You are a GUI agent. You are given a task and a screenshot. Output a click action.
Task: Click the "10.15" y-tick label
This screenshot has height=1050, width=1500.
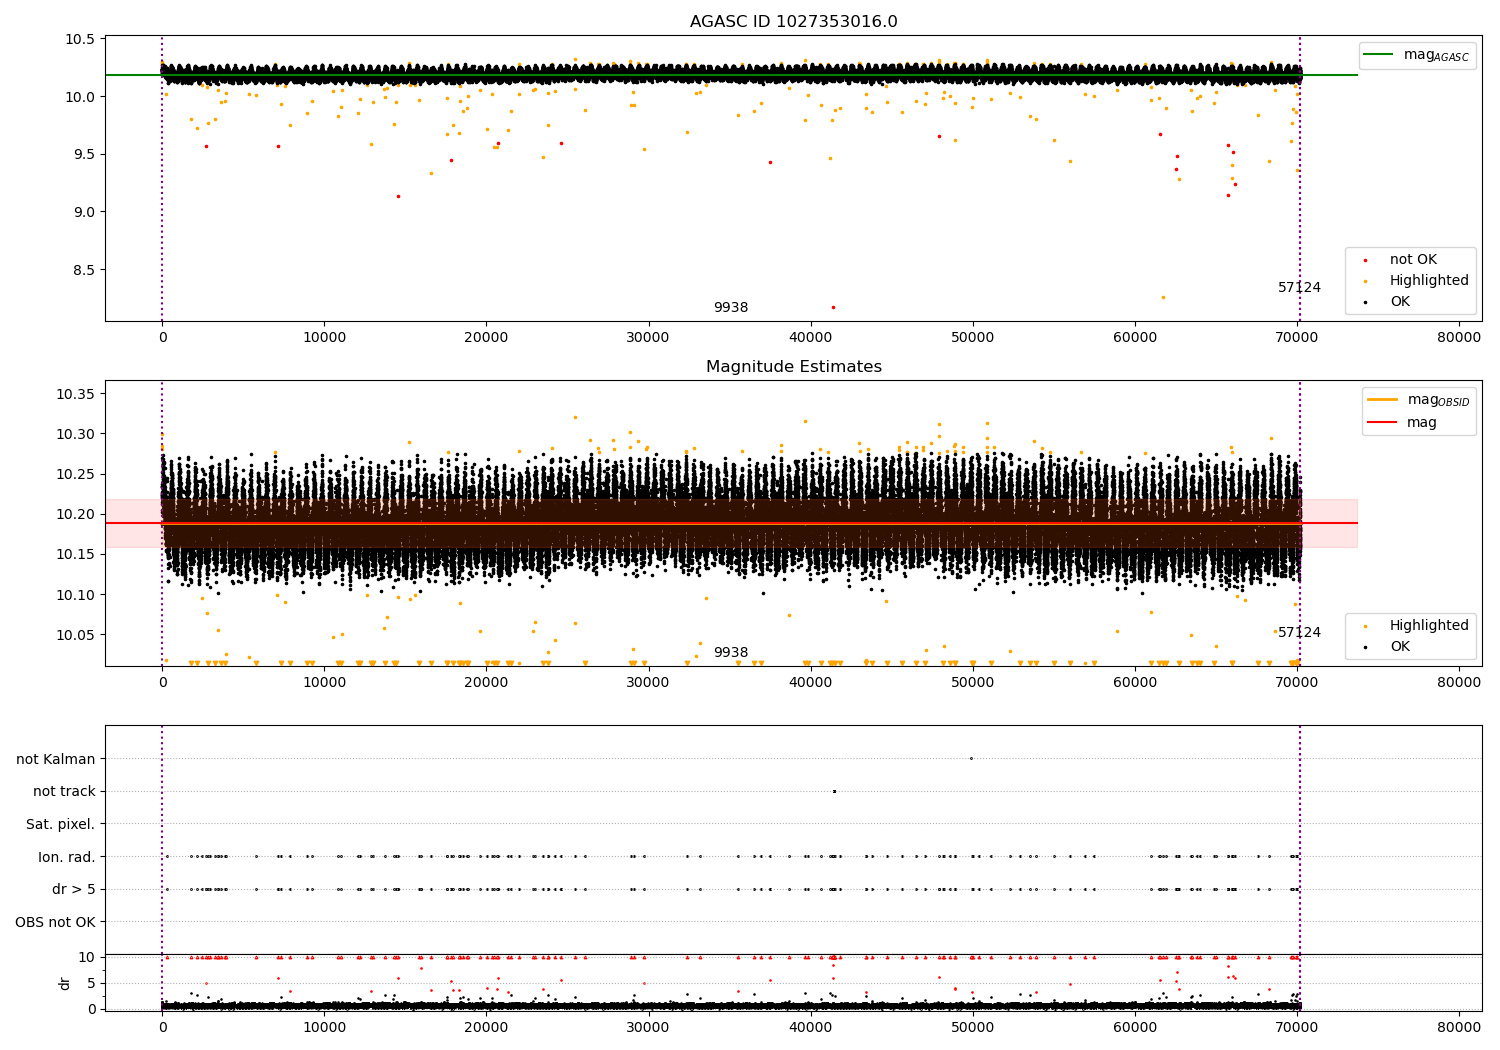pyautogui.click(x=76, y=554)
